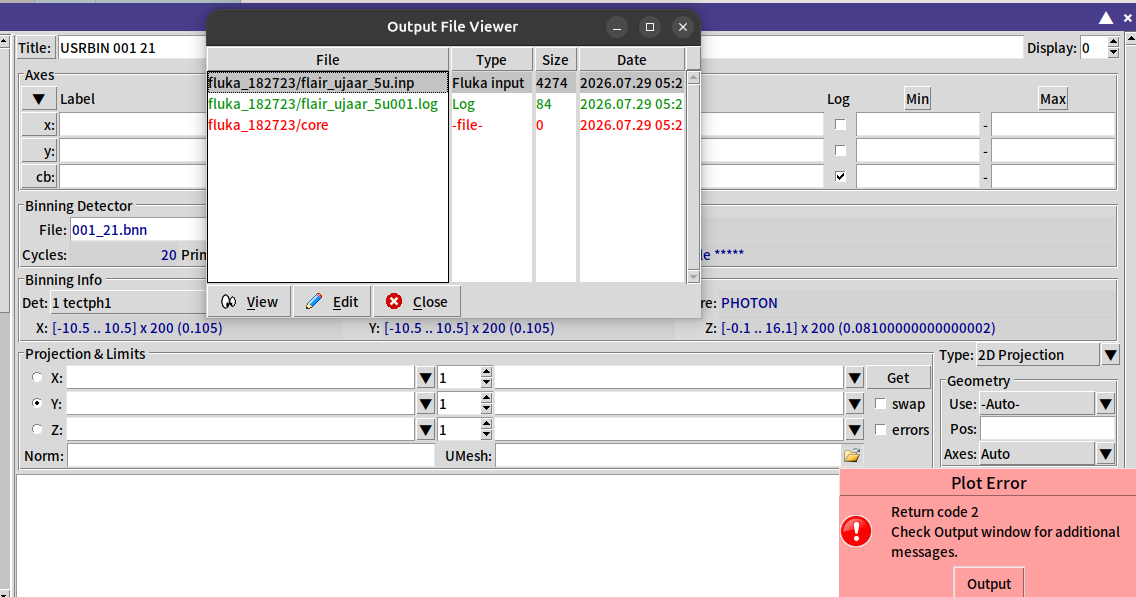Open the Y projection left dropdown arrow
1136x597 pixels.
click(x=425, y=404)
